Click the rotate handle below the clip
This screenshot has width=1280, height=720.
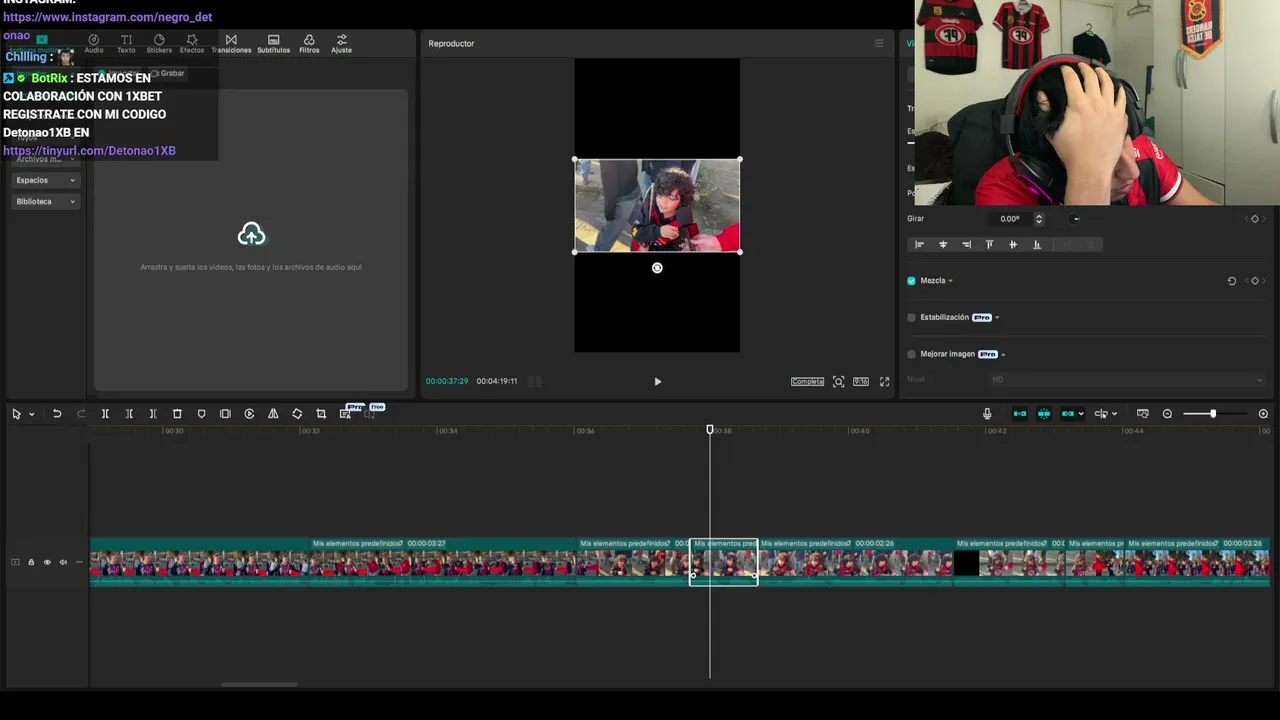(x=657, y=268)
